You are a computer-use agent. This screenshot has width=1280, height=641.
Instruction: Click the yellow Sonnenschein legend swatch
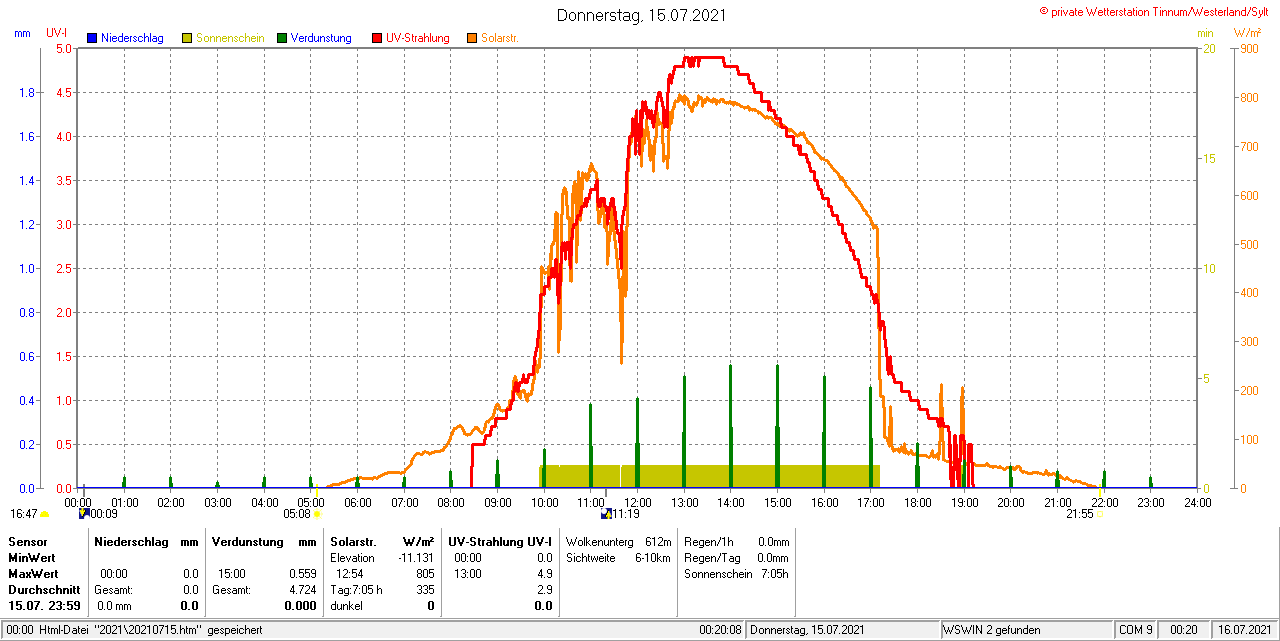click(187, 38)
